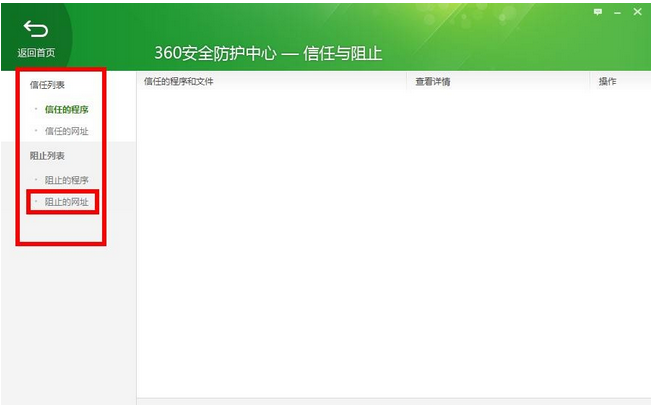Select 阻止的程序 in the sidebar
Screen dimensions: 652x405
pyautogui.click(x=67, y=180)
